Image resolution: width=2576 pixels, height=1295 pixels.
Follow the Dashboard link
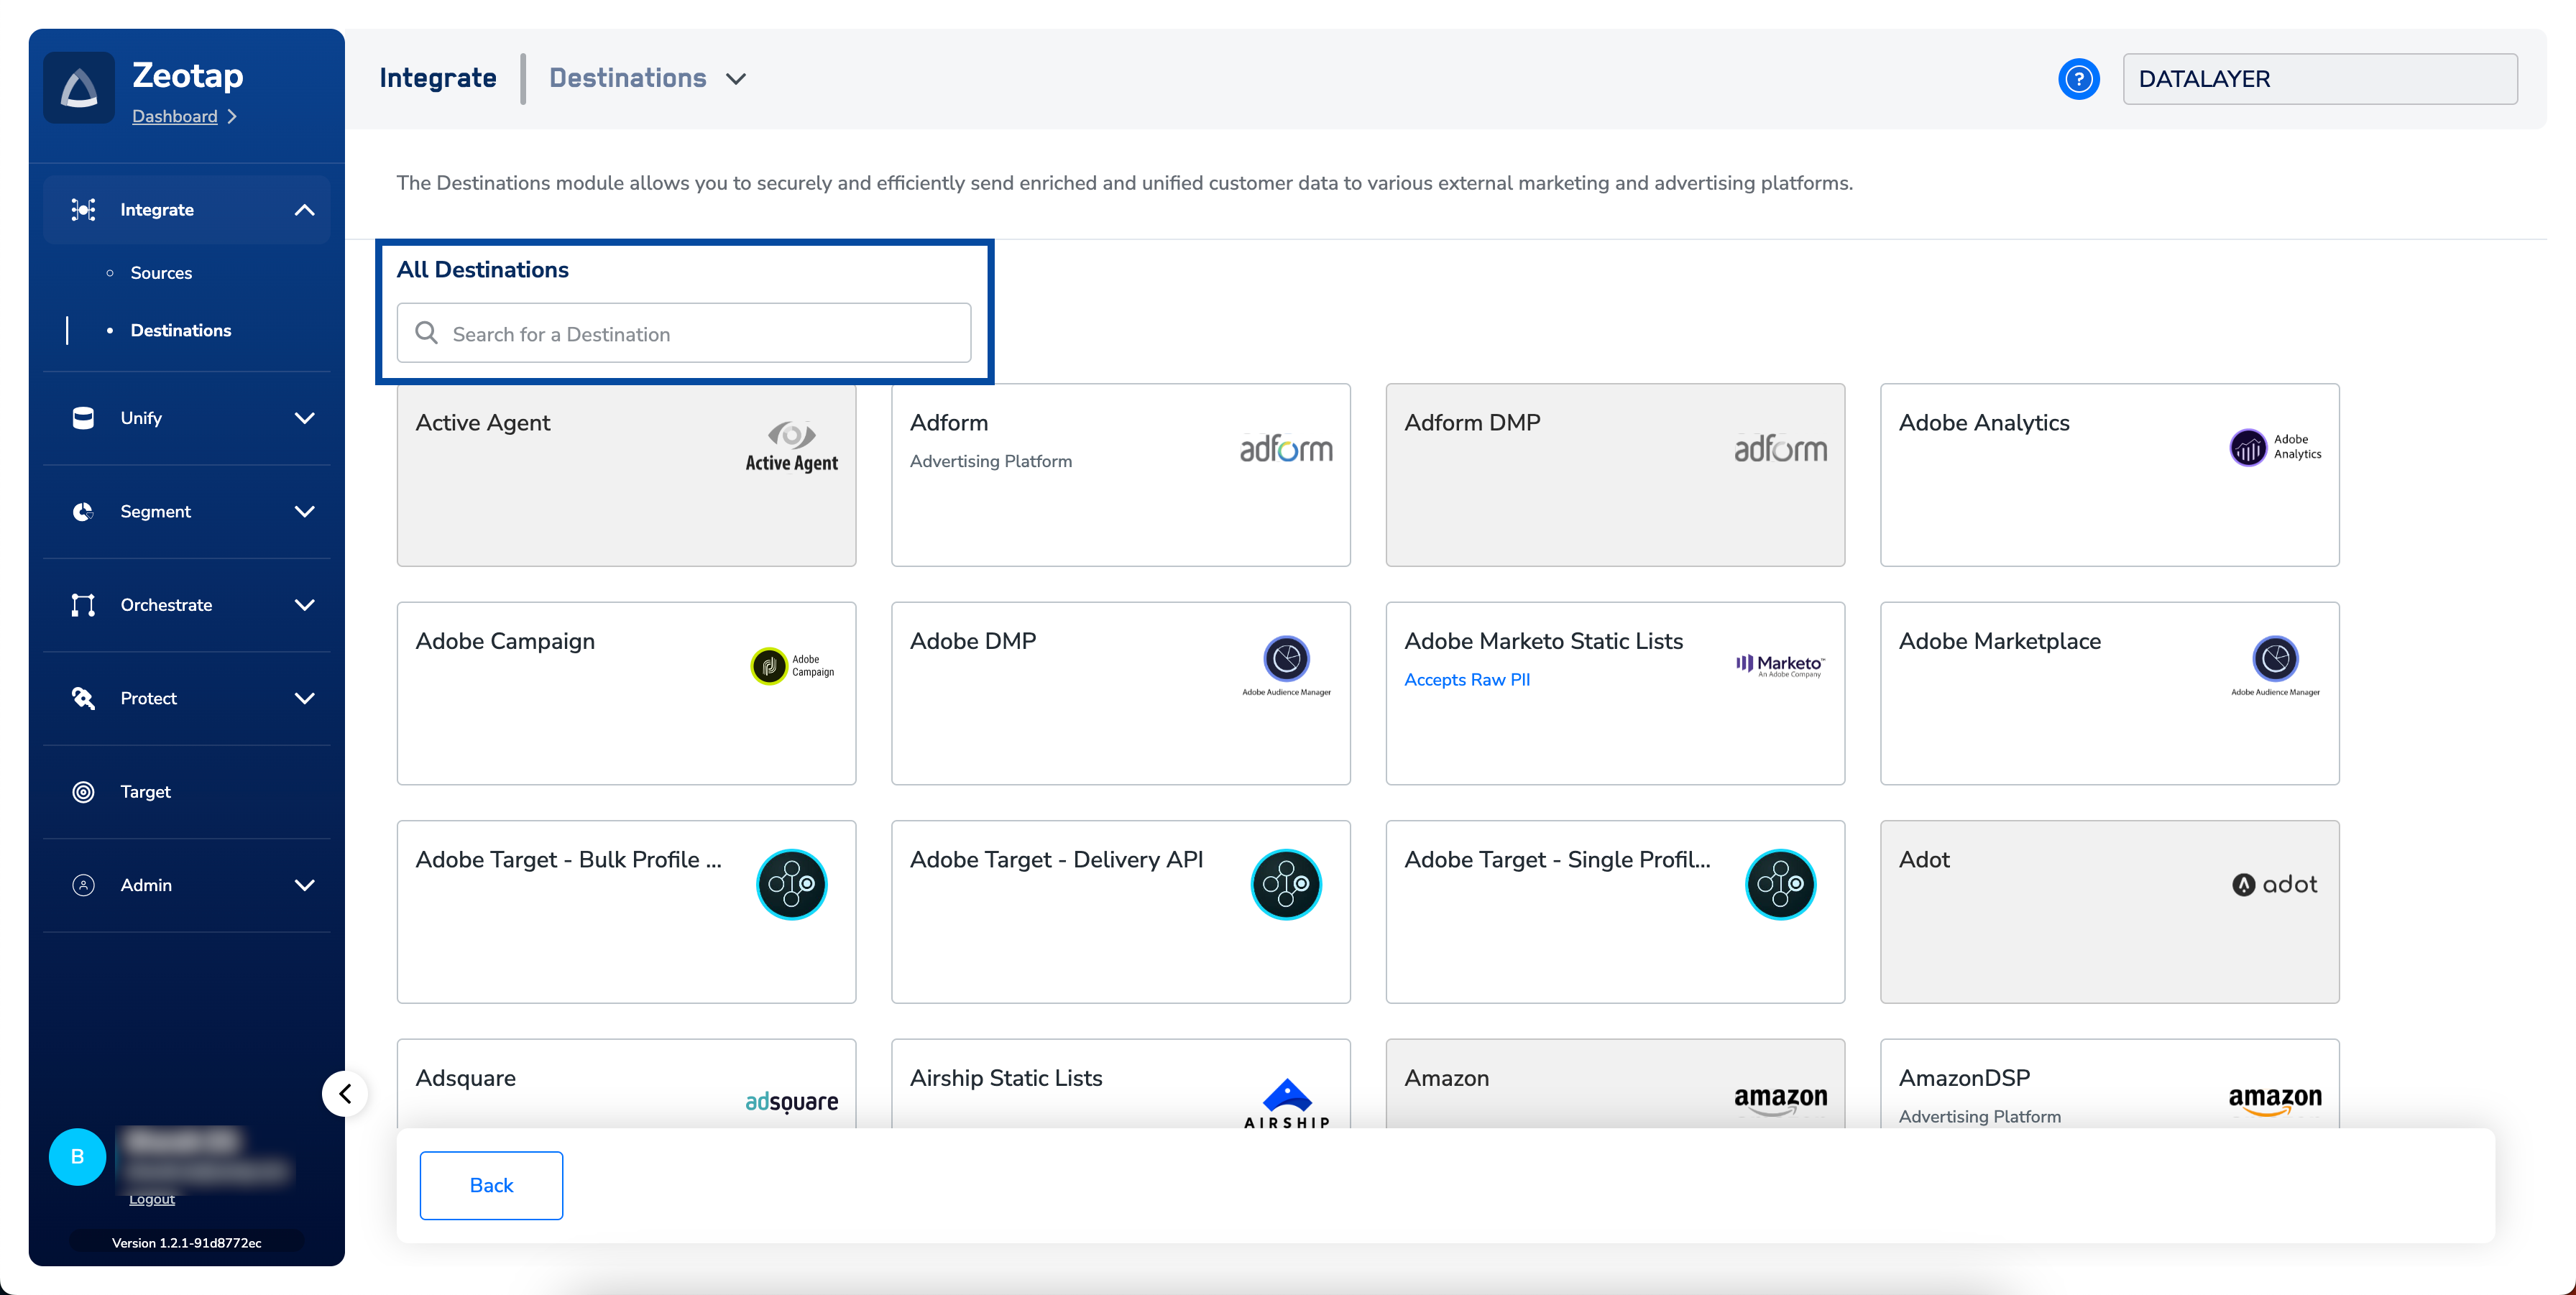(x=175, y=116)
